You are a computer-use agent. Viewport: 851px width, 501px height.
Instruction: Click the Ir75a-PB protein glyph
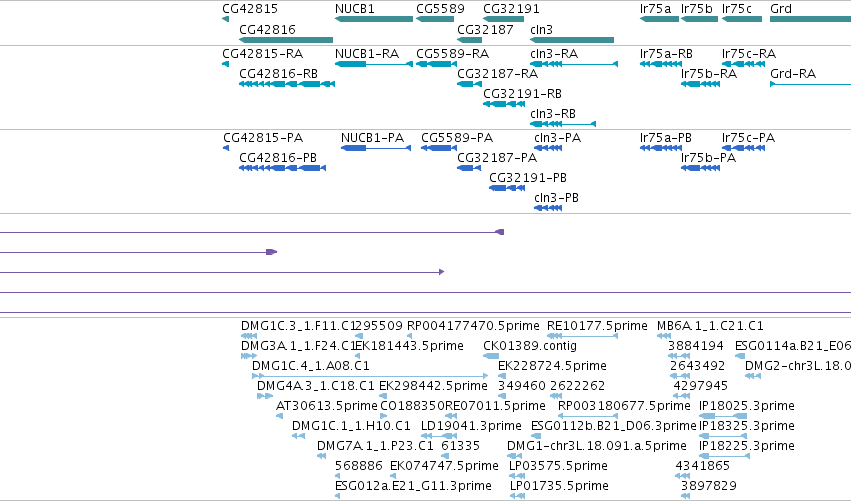click(x=661, y=148)
